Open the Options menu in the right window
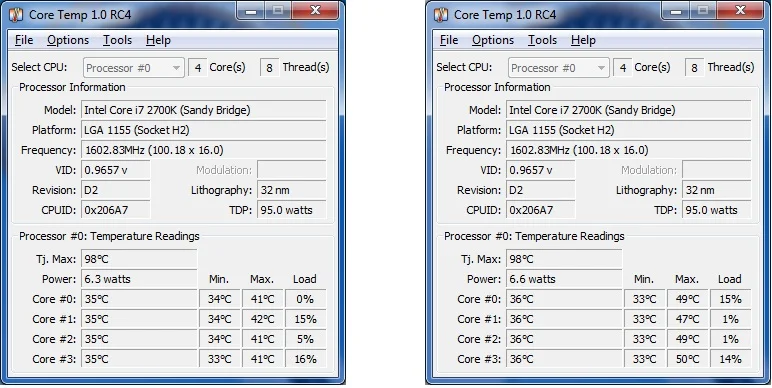 click(493, 40)
